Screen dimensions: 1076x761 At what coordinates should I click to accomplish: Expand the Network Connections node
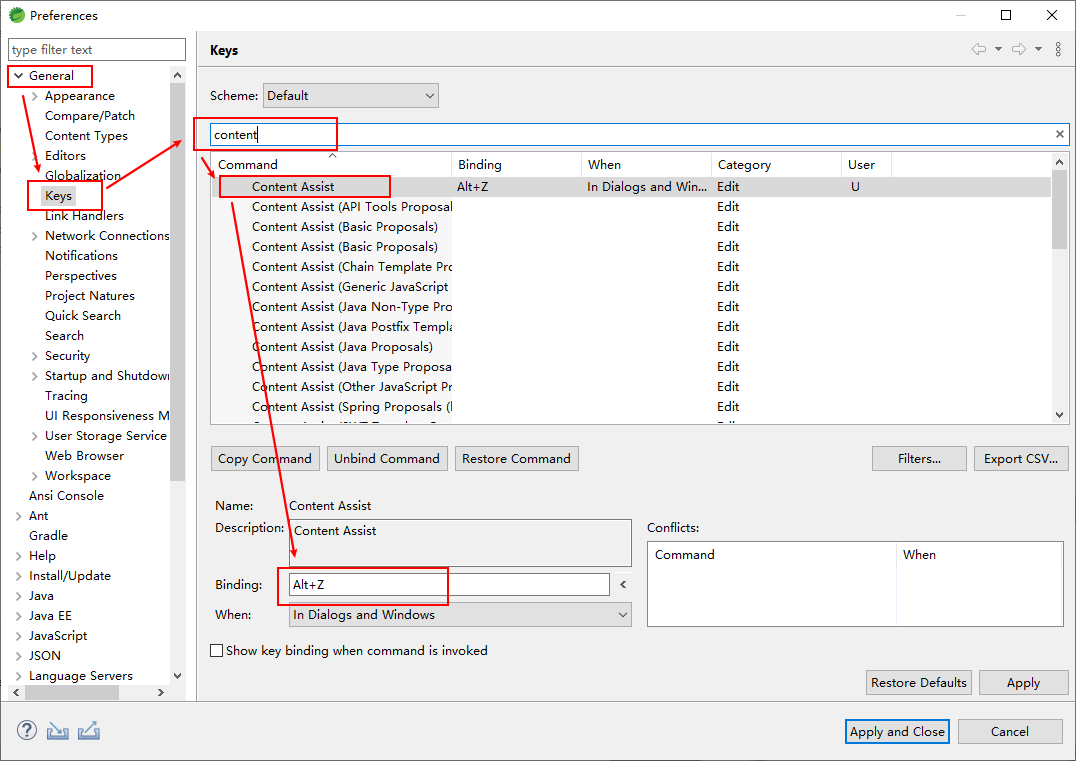[x=34, y=236]
